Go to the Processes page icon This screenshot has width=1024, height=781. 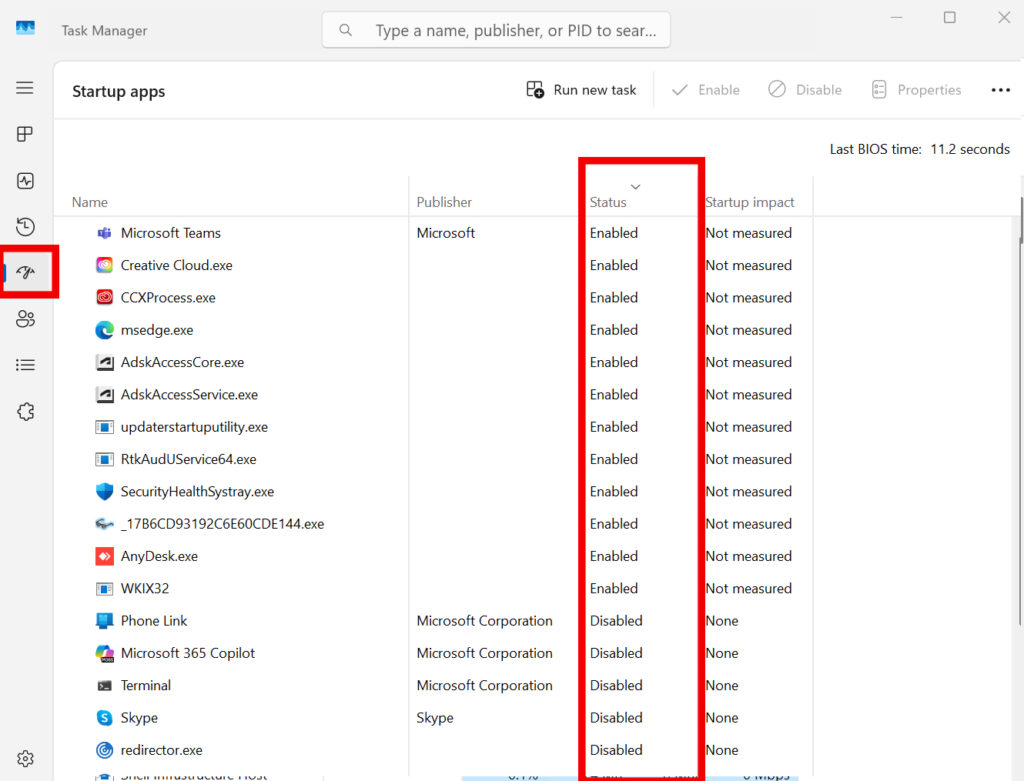[x=25, y=134]
